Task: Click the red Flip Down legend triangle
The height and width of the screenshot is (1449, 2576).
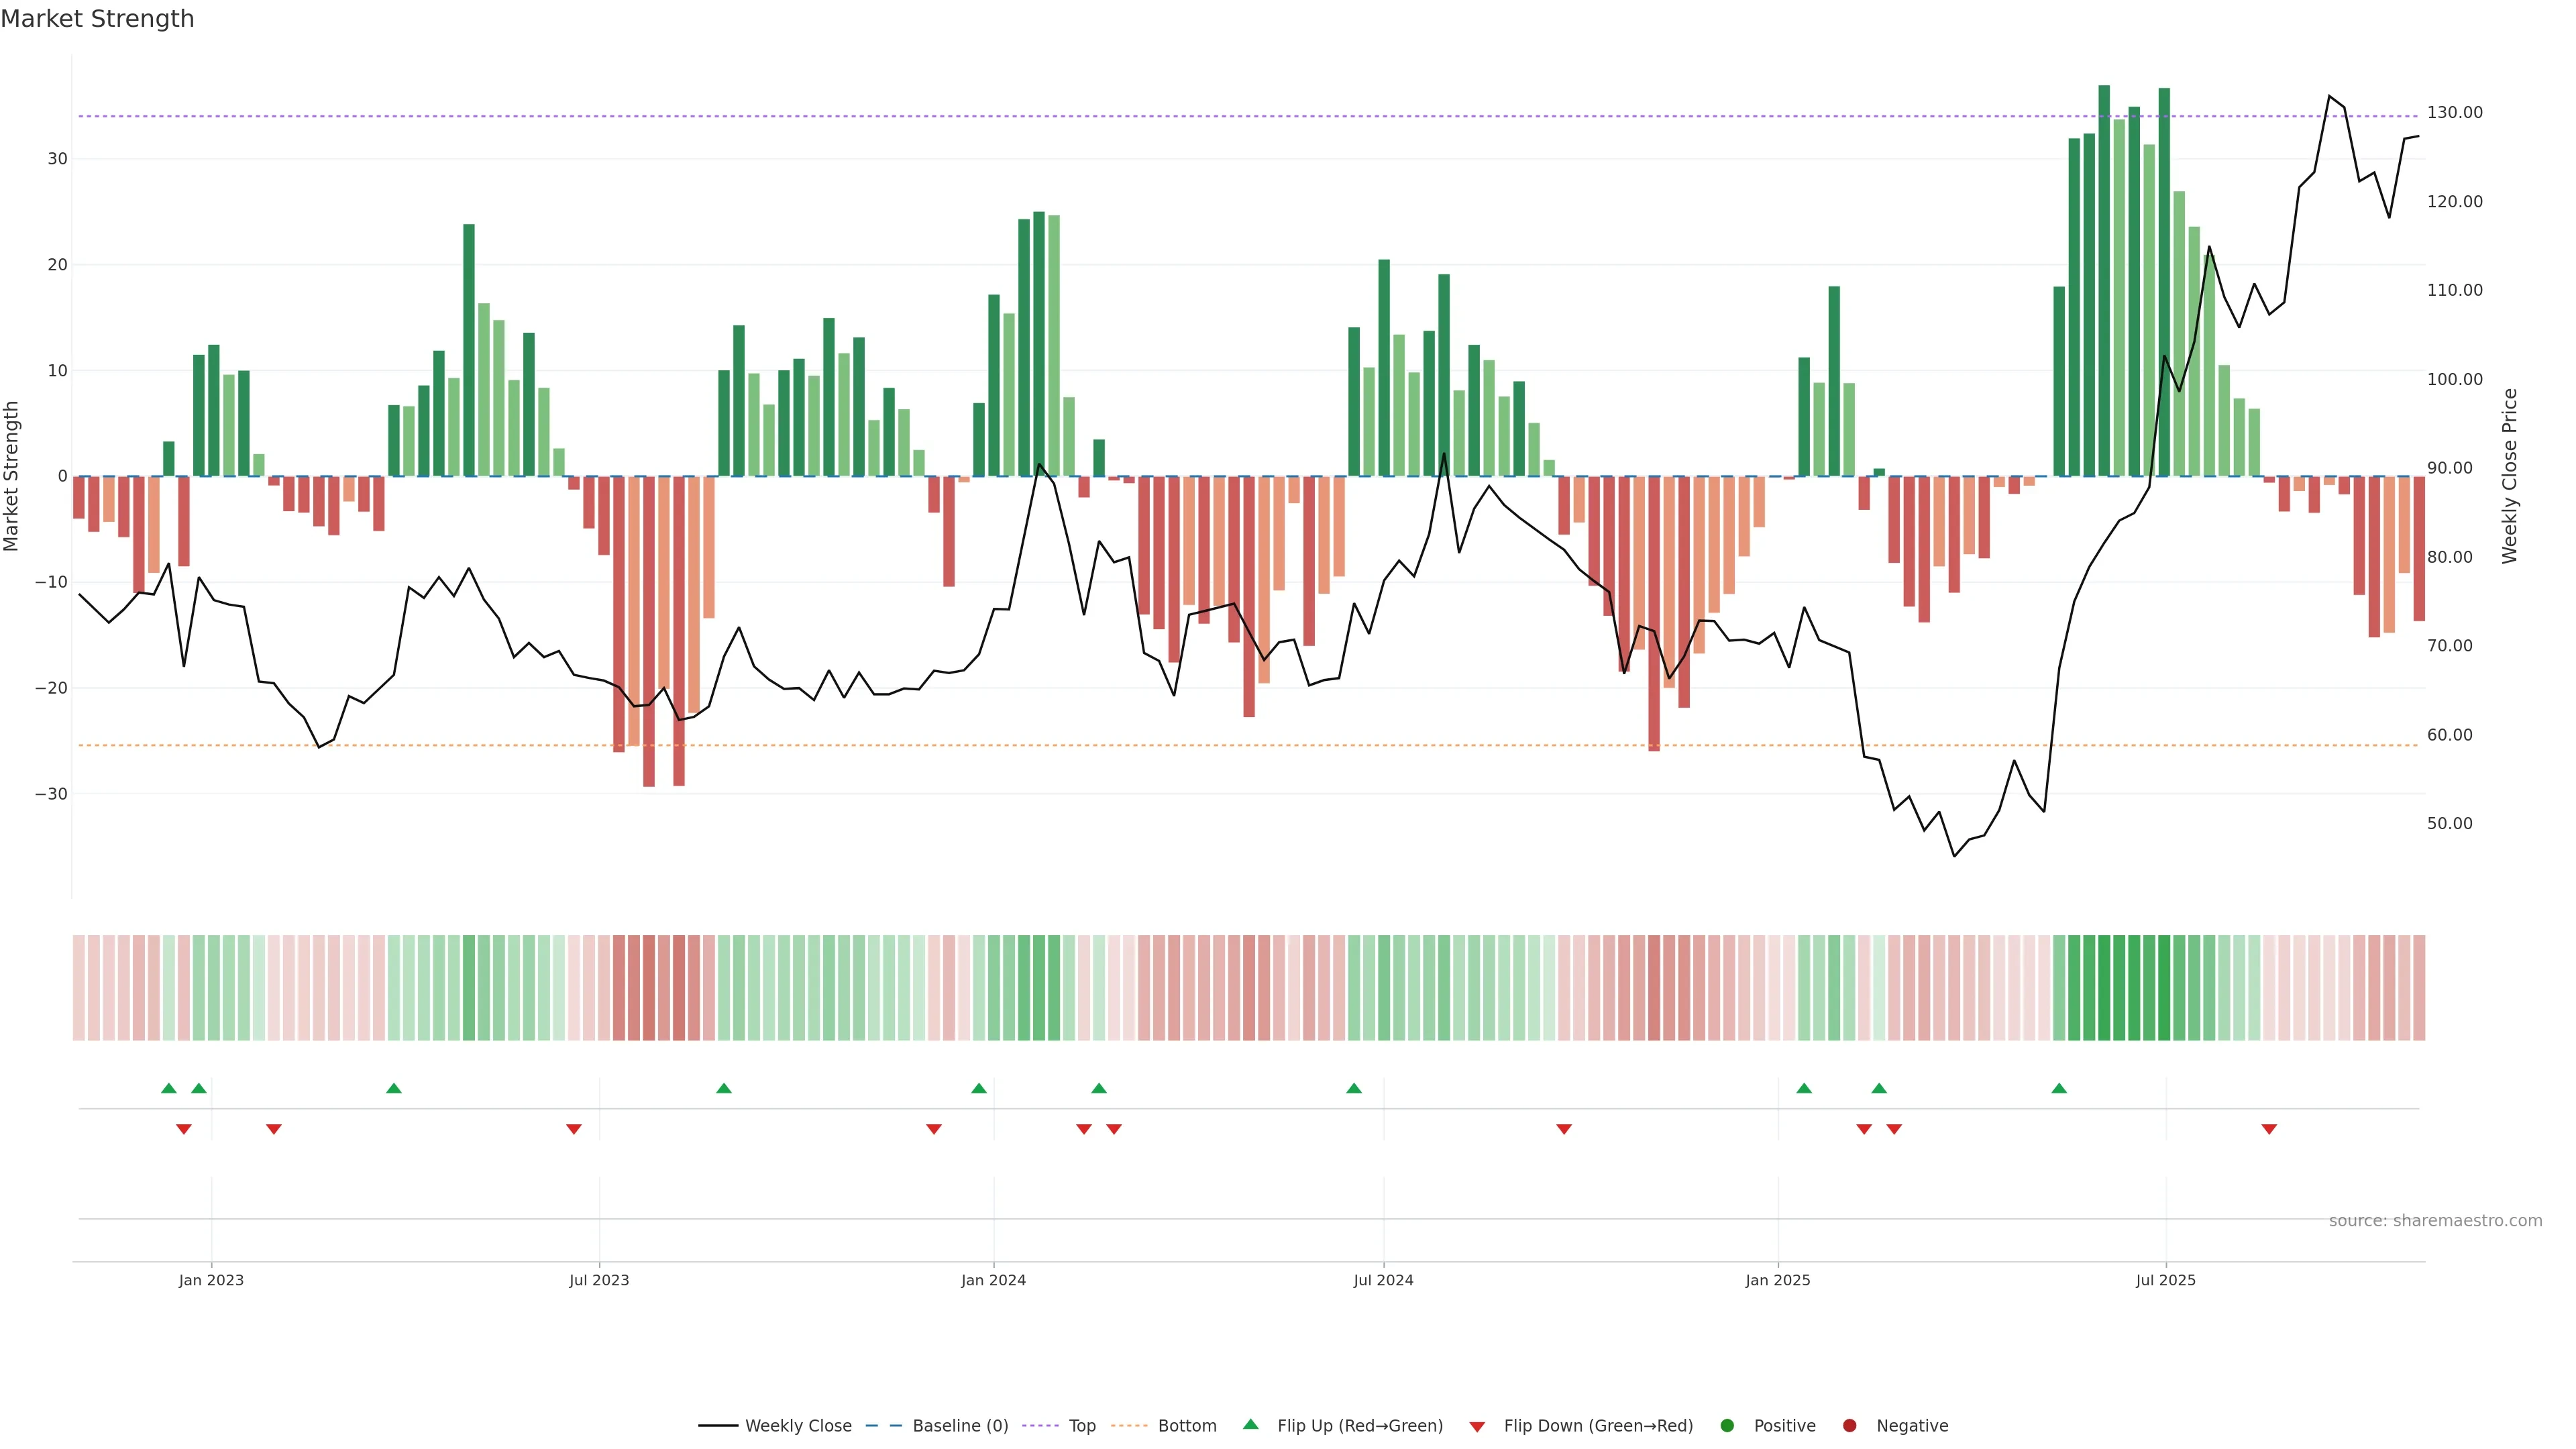Action: (x=1477, y=1427)
